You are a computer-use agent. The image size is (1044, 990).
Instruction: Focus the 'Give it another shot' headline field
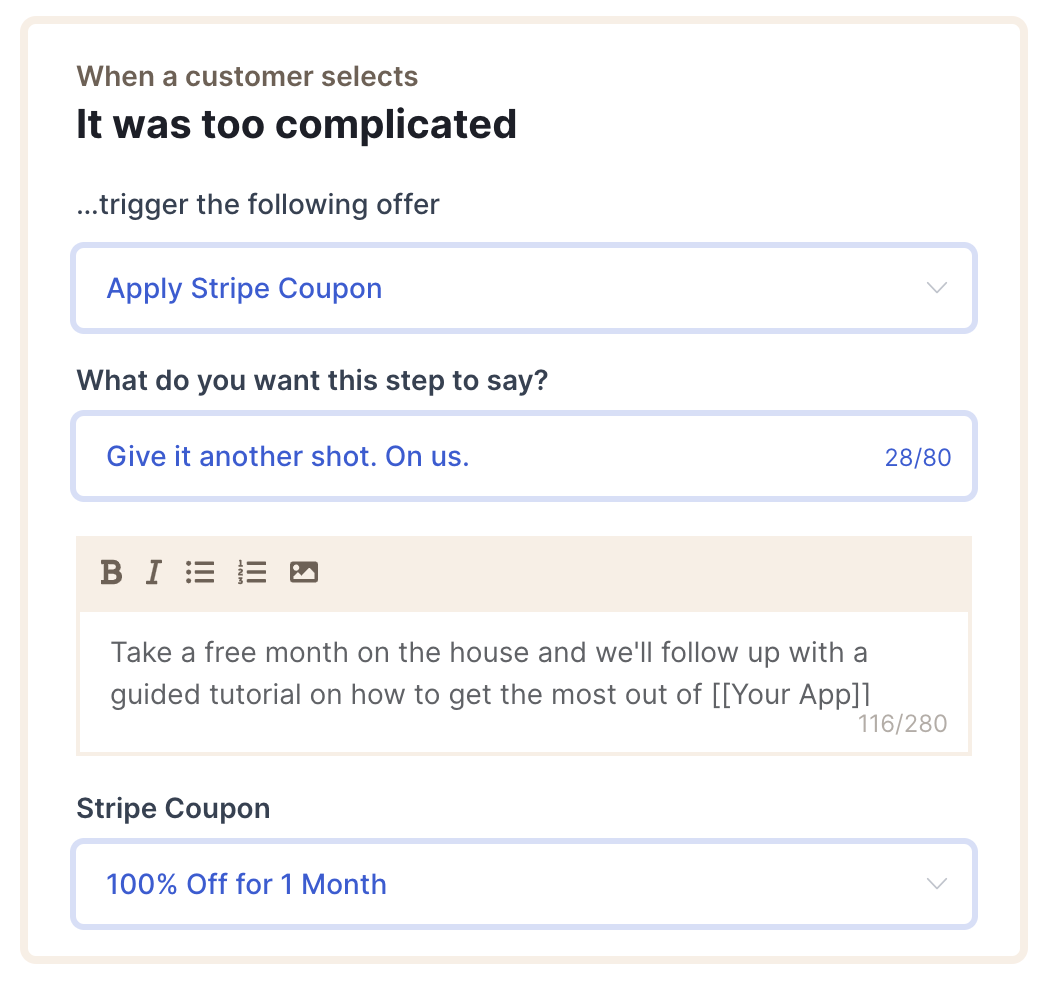point(524,457)
